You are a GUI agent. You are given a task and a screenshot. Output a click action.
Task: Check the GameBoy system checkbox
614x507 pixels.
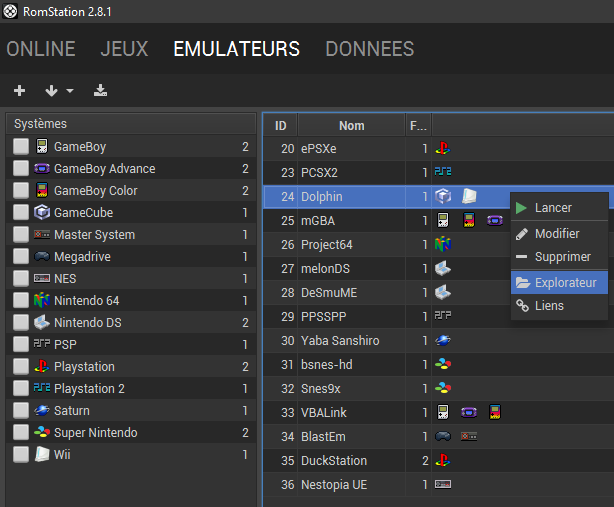coord(21,147)
